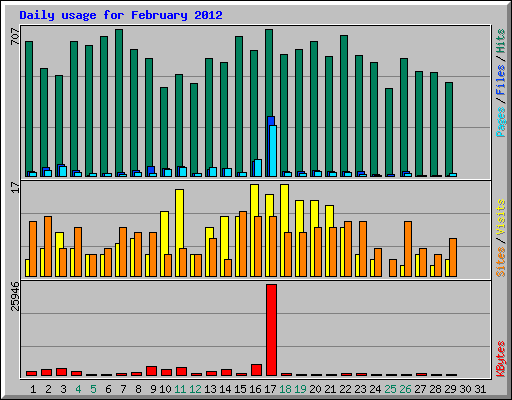Click the orange sites bar for day 26
Screen dimensions: 512x400
coord(408,249)
